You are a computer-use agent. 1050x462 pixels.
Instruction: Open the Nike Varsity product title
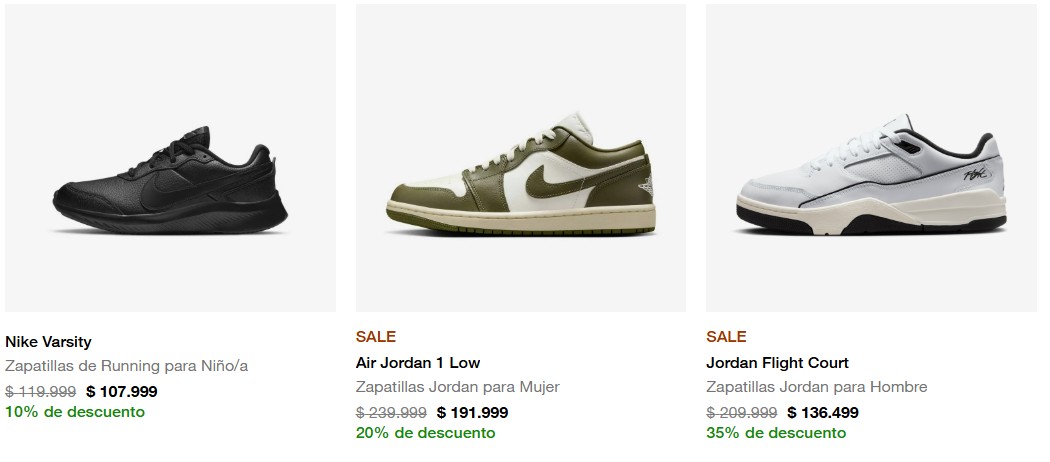[48, 342]
